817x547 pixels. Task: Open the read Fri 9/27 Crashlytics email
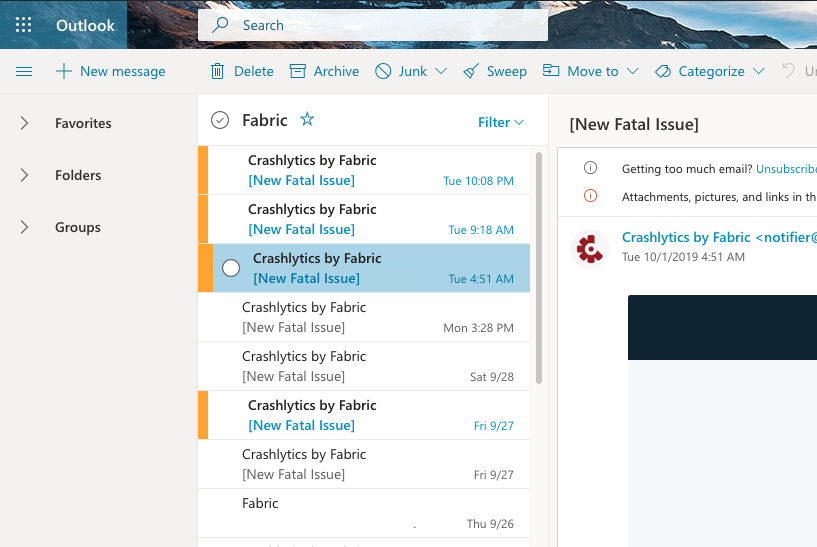(364, 464)
